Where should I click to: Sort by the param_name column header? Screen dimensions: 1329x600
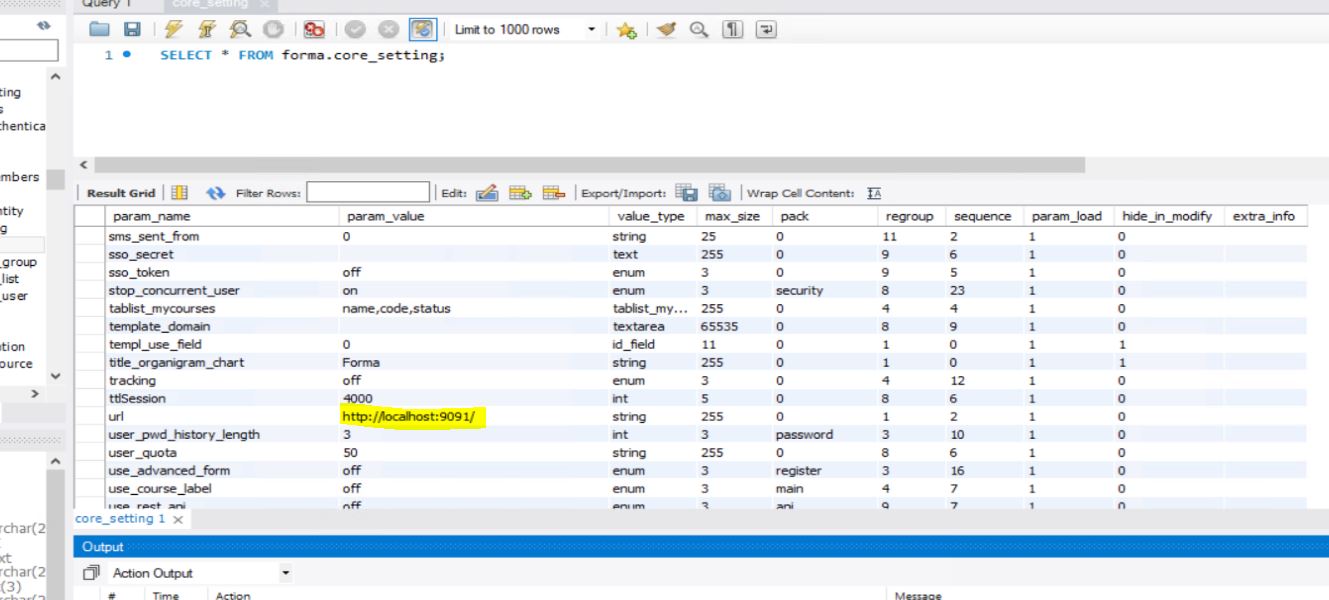click(152, 216)
